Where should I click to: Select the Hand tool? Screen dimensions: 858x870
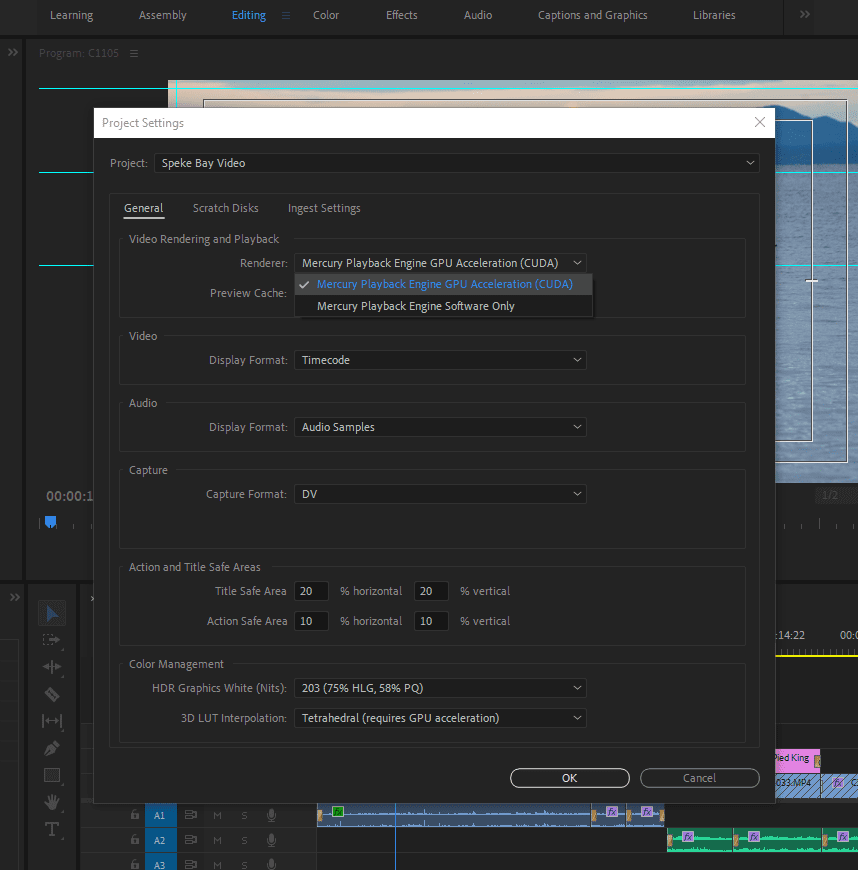[52, 802]
